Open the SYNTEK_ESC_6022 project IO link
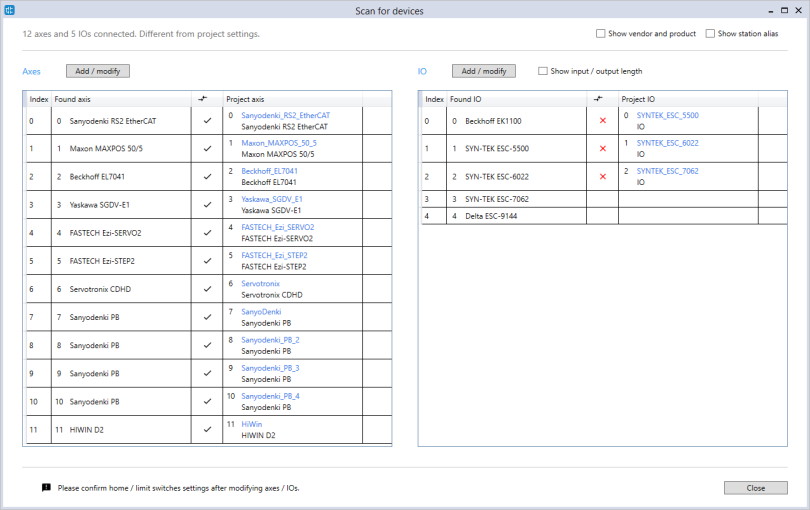This screenshot has width=810, height=510. pyautogui.click(x=667, y=143)
